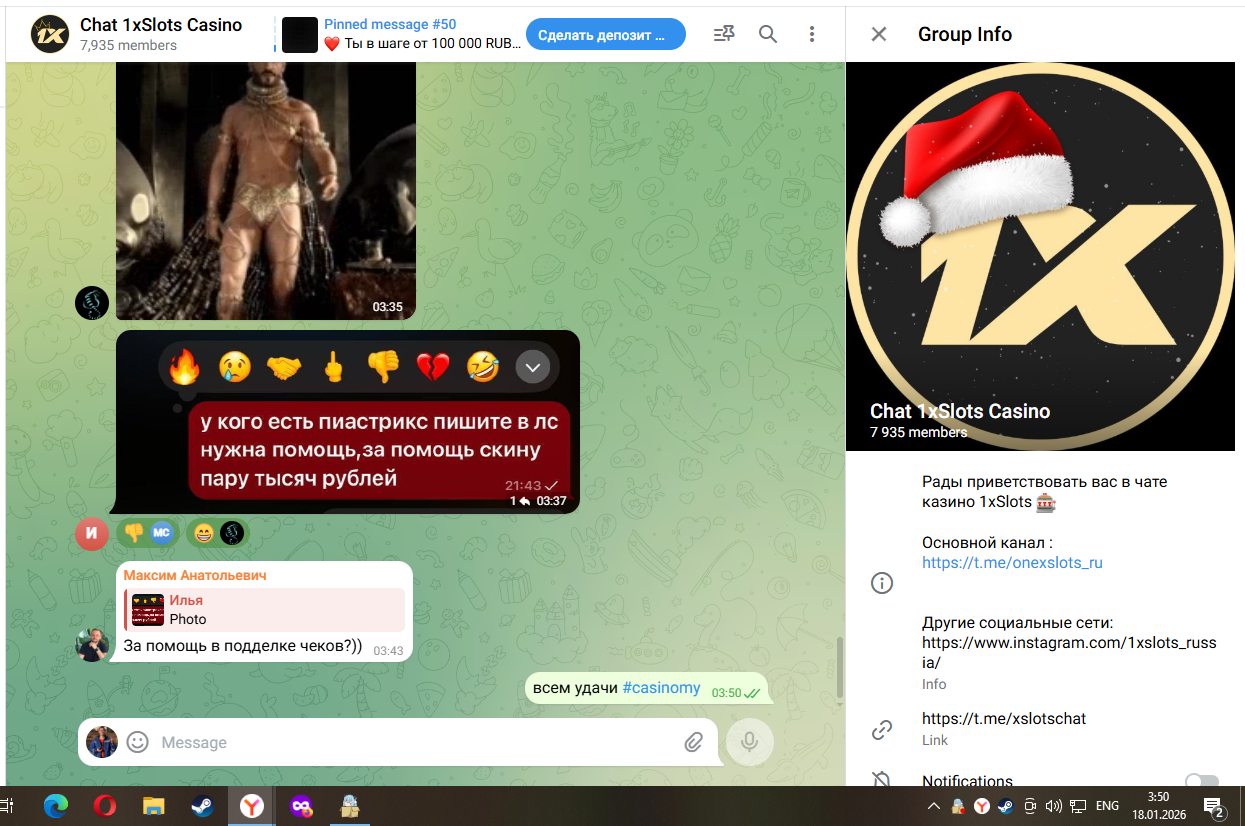Open Steam from the taskbar
Screen dimensions: 1245x826
(x=202, y=806)
